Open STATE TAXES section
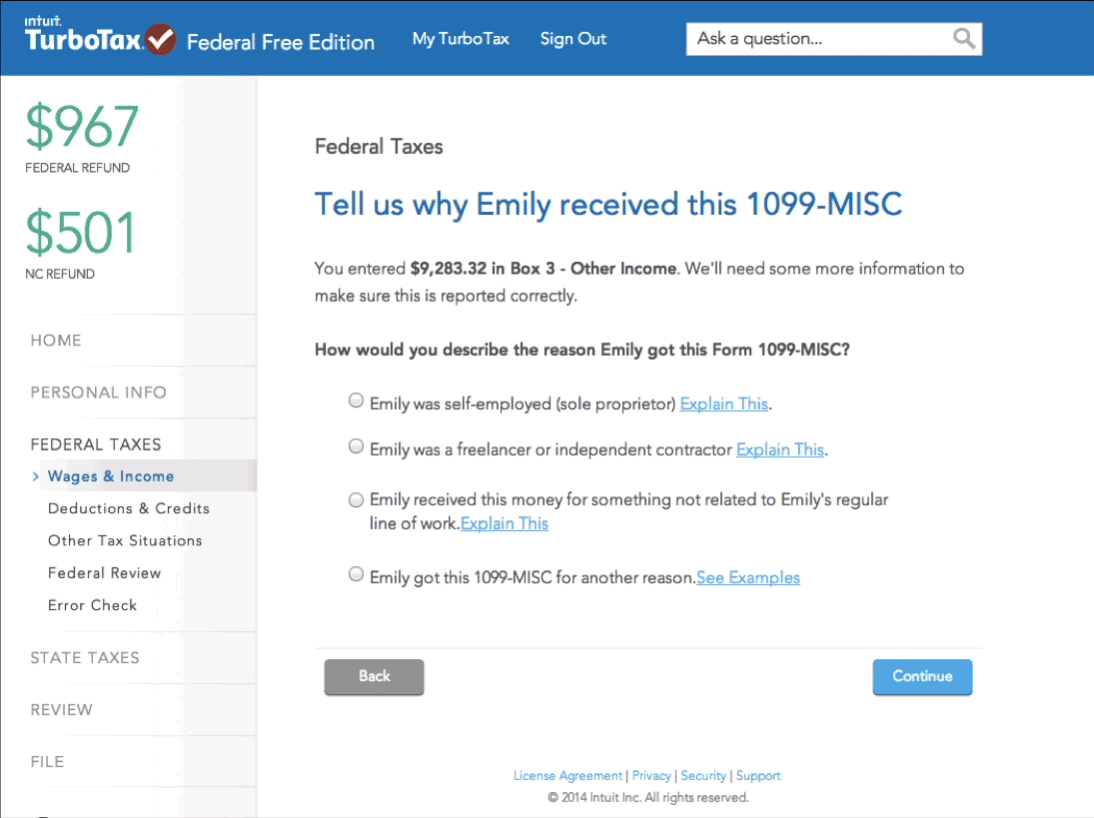This screenshot has width=1094, height=818. point(85,657)
